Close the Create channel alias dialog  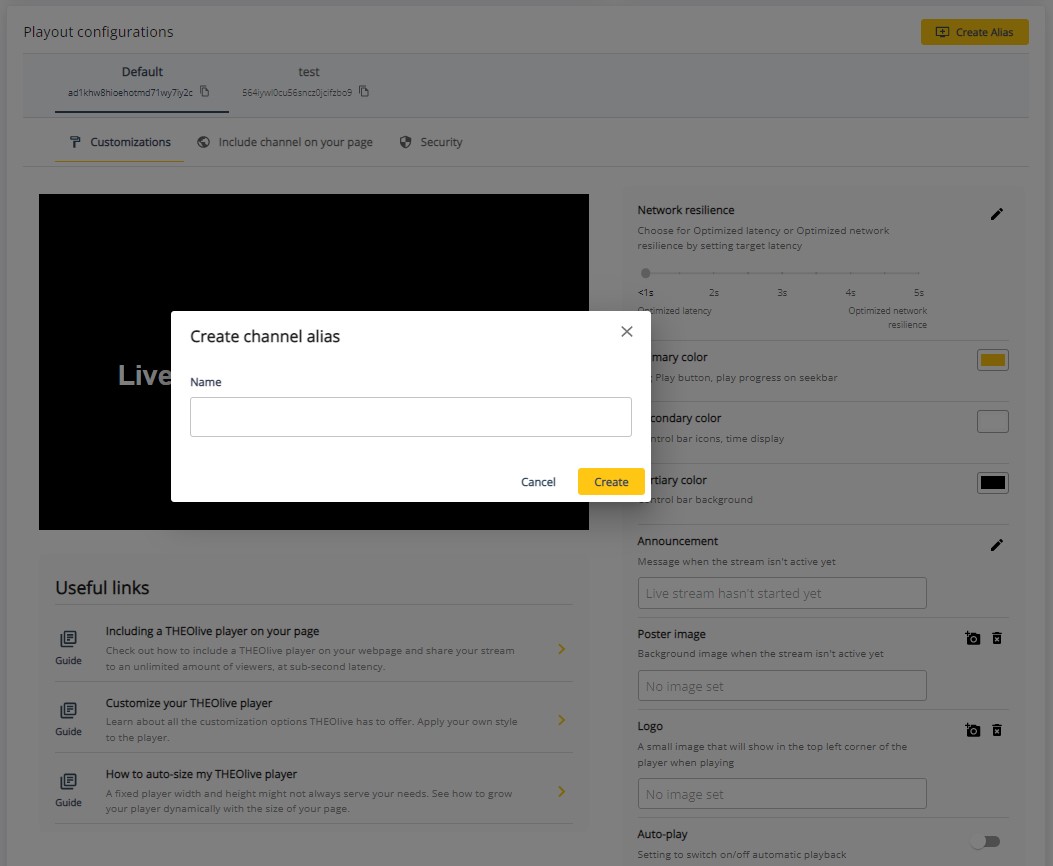(627, 331)
